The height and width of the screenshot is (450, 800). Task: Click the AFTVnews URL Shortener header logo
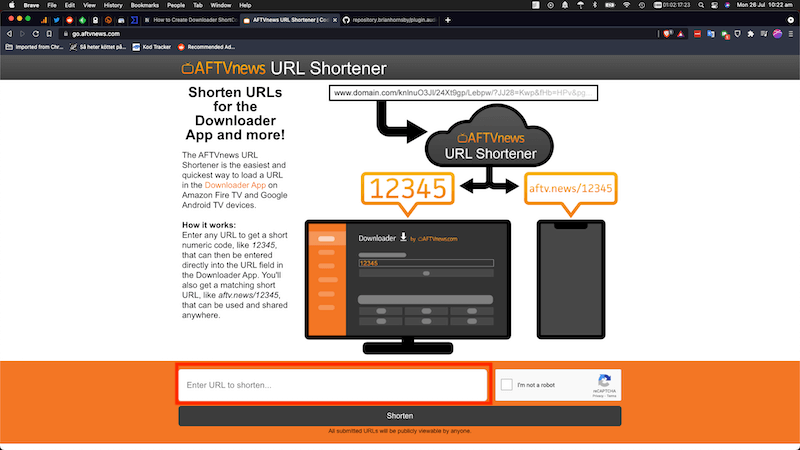point(284,68)
